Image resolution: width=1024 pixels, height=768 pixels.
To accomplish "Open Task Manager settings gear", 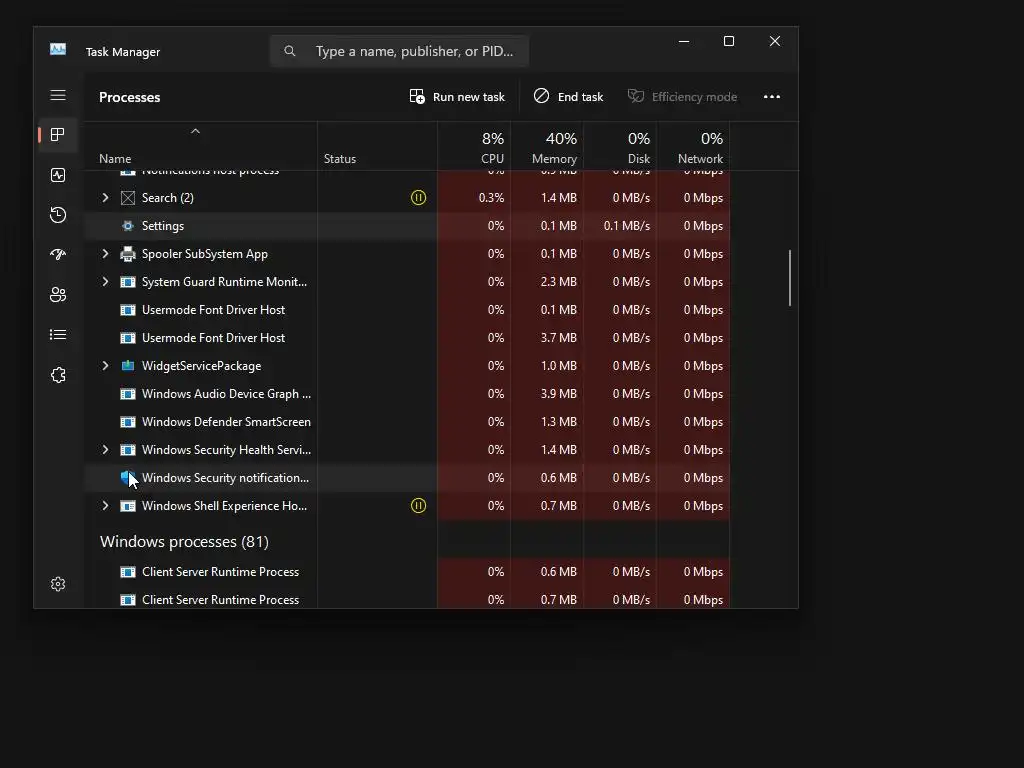I will click(58, 584).
